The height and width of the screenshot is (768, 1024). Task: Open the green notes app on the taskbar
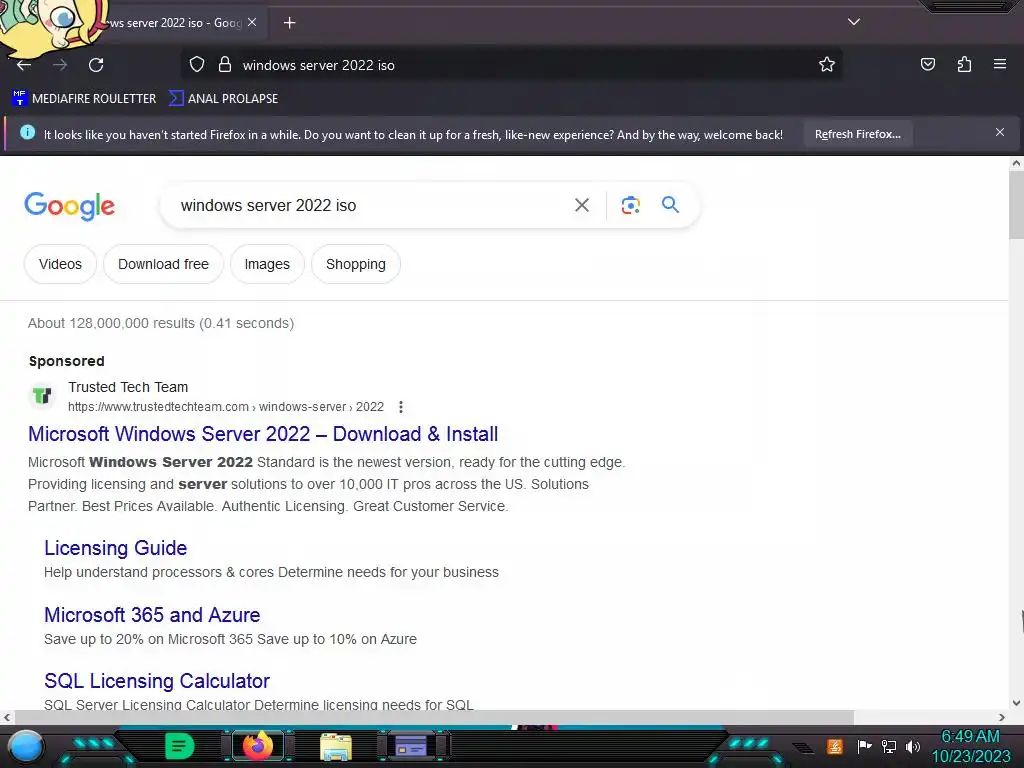[x=179, y=746]
